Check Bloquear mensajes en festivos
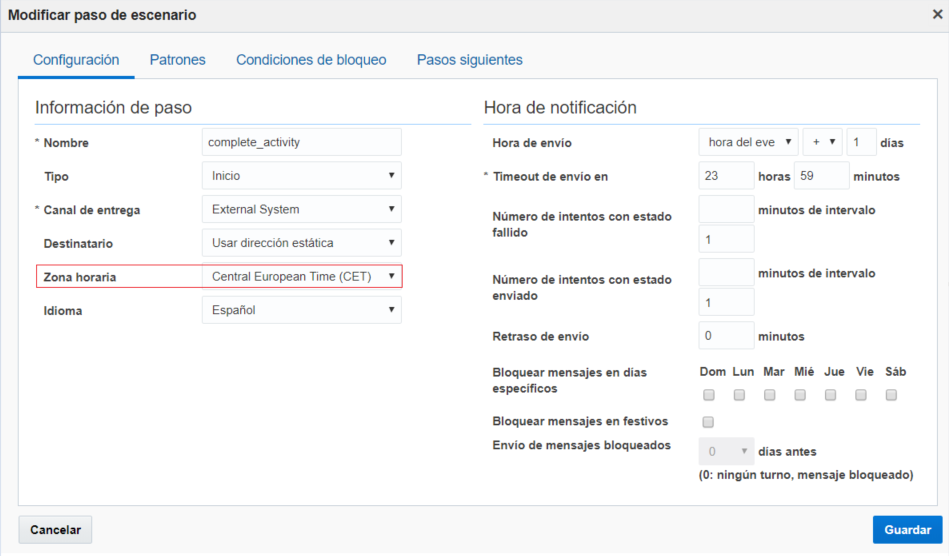Viewport: 949px width, 556px height. click(x=708, y=422)
